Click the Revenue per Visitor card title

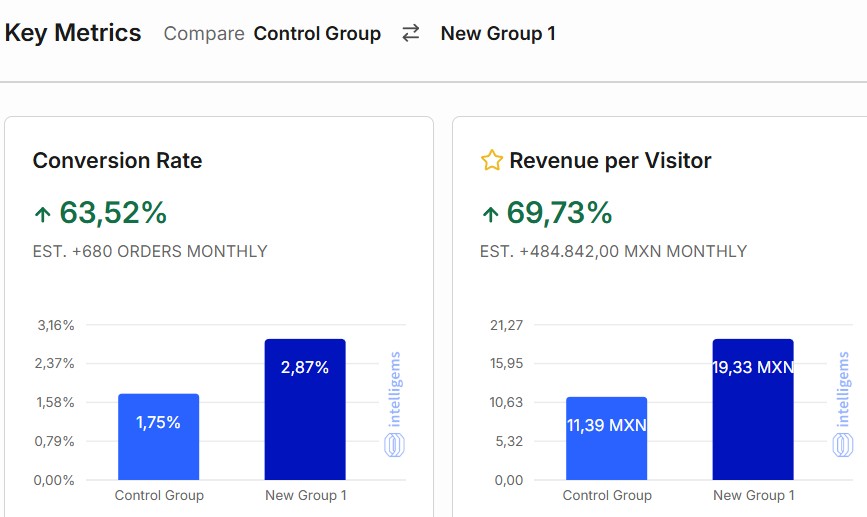tap(610, 161)
